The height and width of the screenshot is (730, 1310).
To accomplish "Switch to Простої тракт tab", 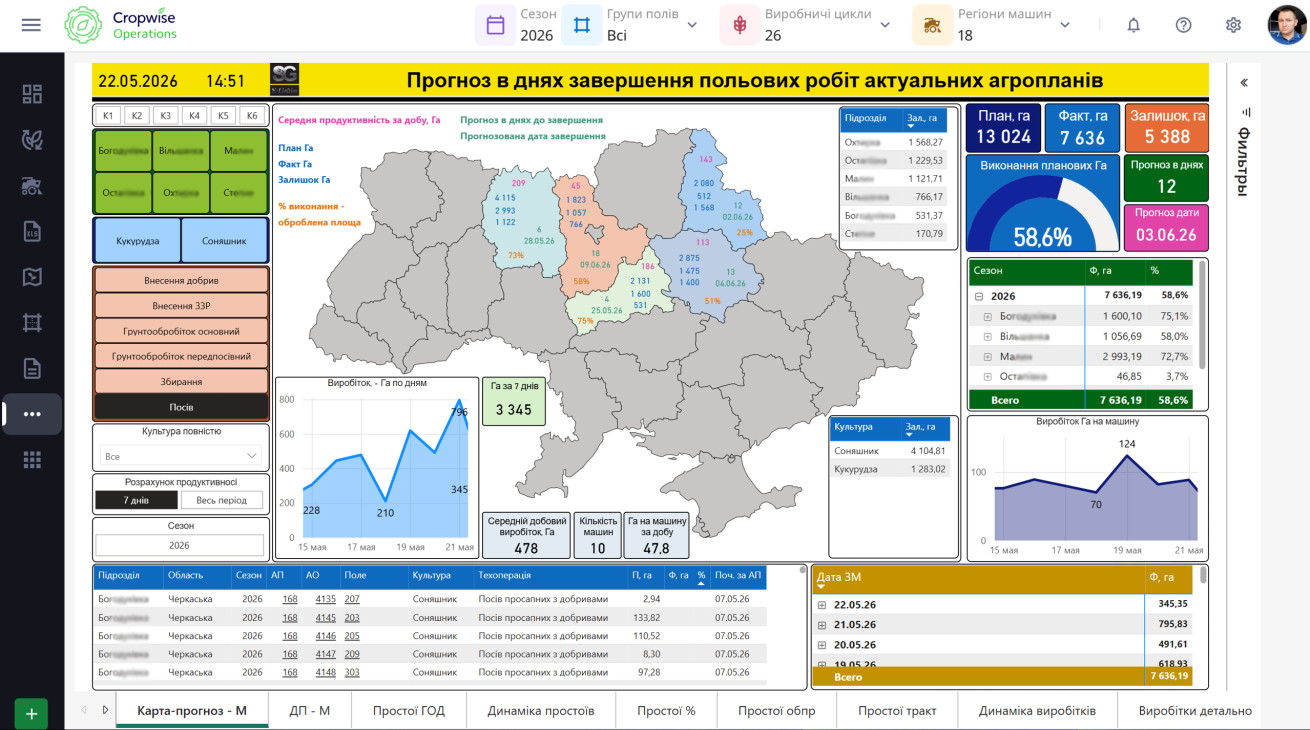I will [897, 711].
